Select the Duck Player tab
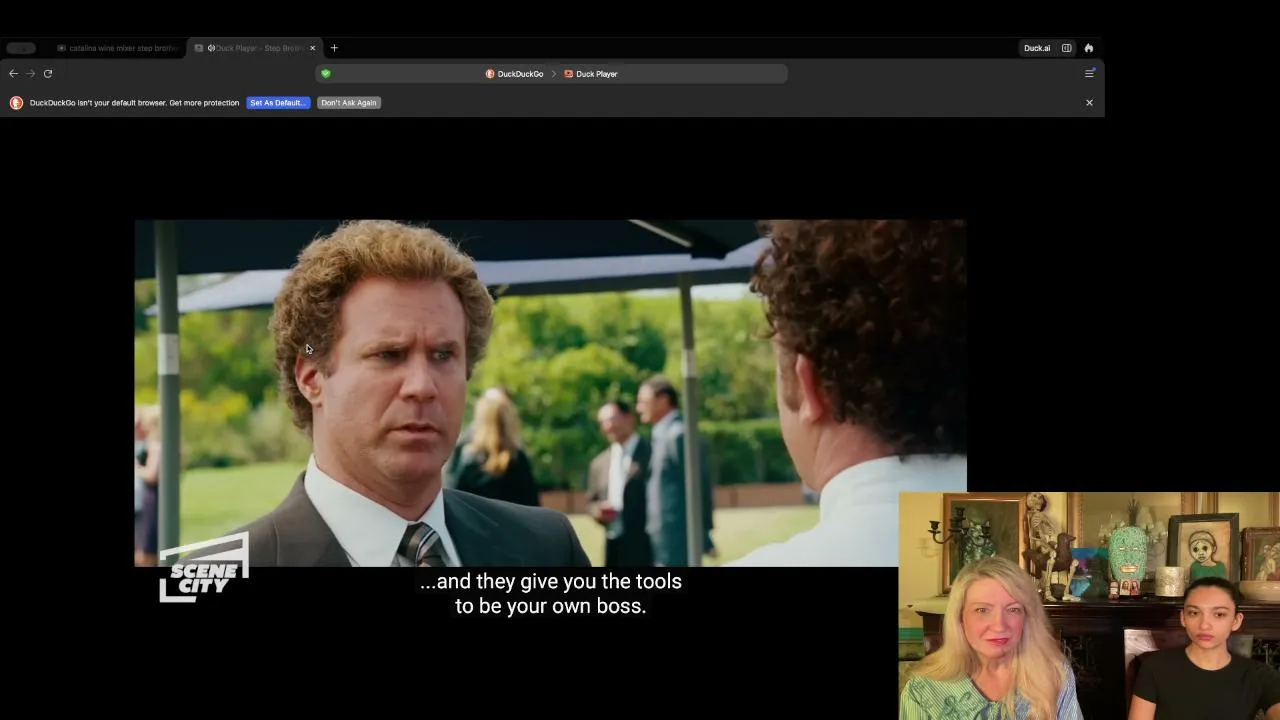Image resolution: width=1280 pixels, height=720 pixels. [x=255, y=48]
